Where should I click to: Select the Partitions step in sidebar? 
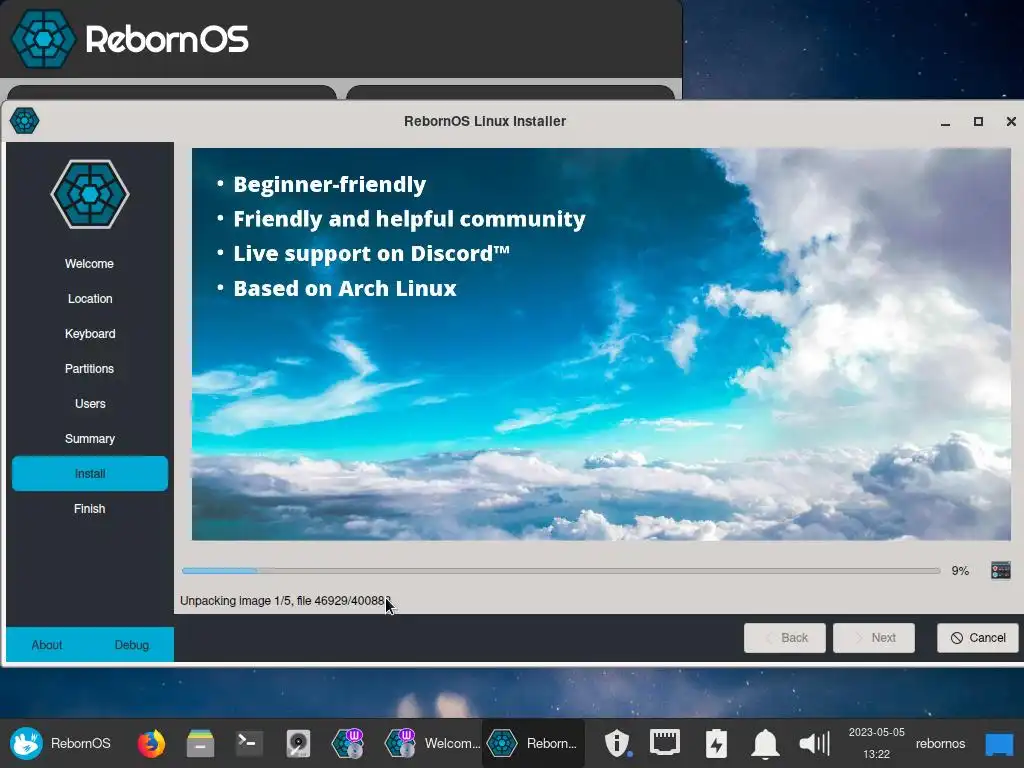pos(89,368)
